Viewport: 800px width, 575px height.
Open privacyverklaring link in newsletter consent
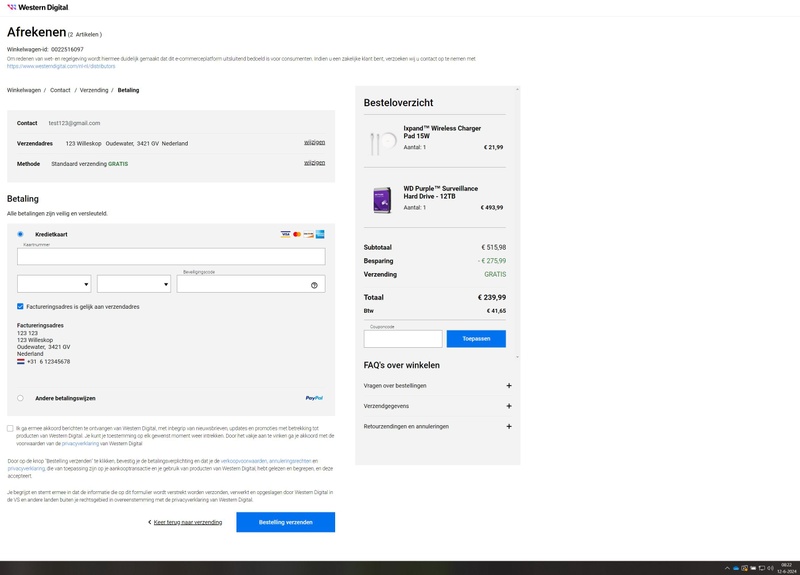tap(80, 444)
